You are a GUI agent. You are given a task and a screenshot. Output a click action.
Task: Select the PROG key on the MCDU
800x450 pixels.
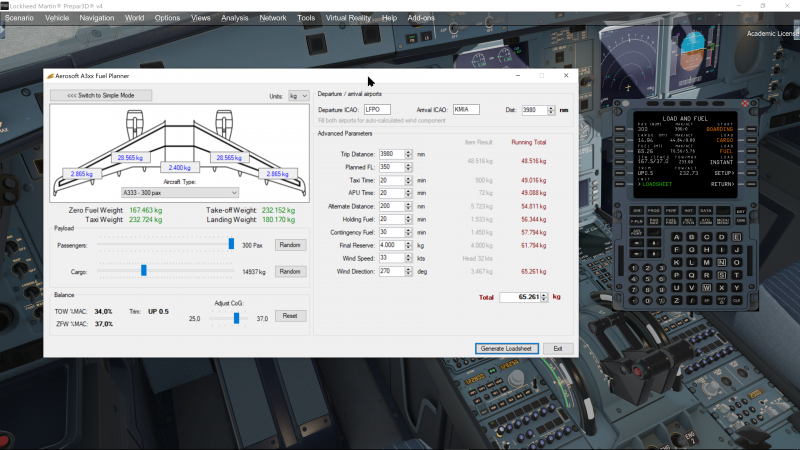(x=654, y=210)
